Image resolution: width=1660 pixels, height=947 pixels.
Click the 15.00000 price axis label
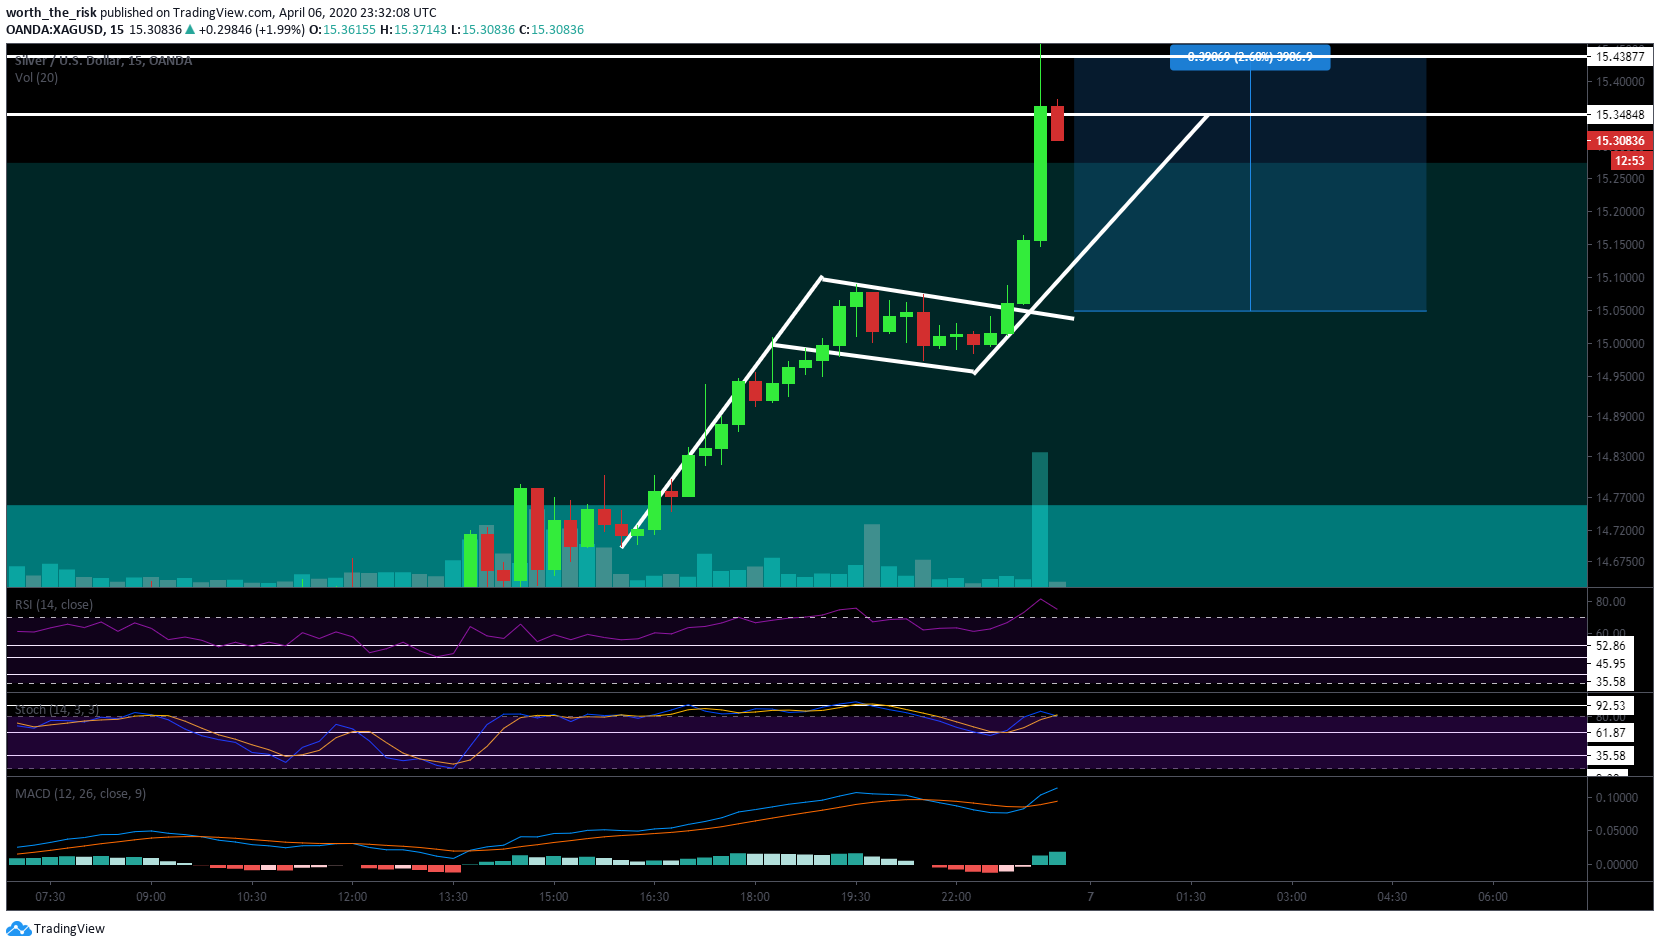point(1620,344)
